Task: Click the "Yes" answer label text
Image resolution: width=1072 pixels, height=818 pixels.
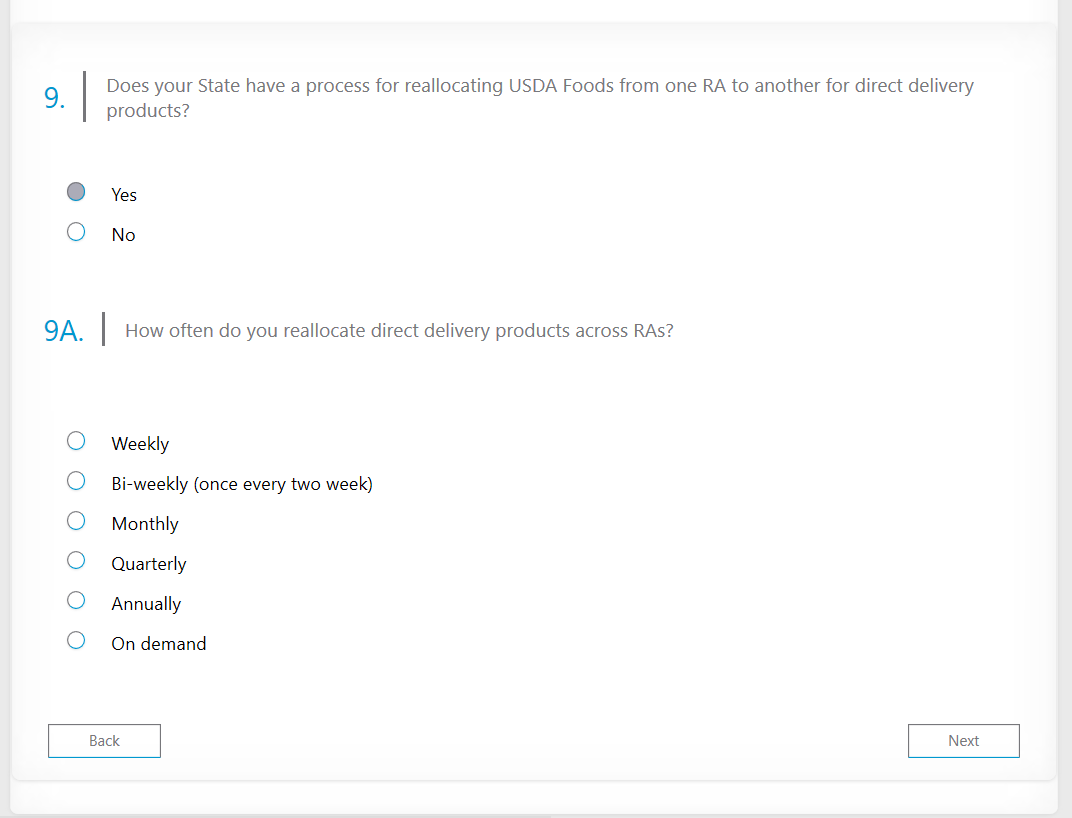Action: 124,195
